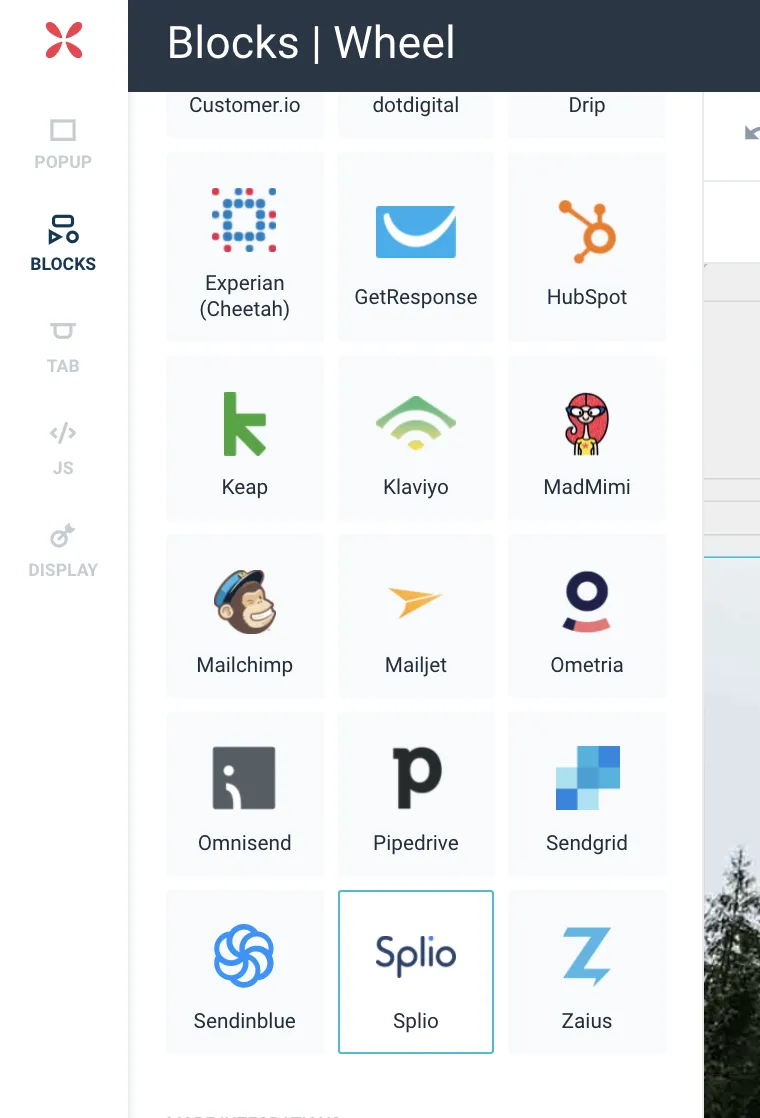Image resolution: width=760 pixels, height=1118 pixels.
Task: Select the Omnisend integration tile
Action: tap(245, 794)
